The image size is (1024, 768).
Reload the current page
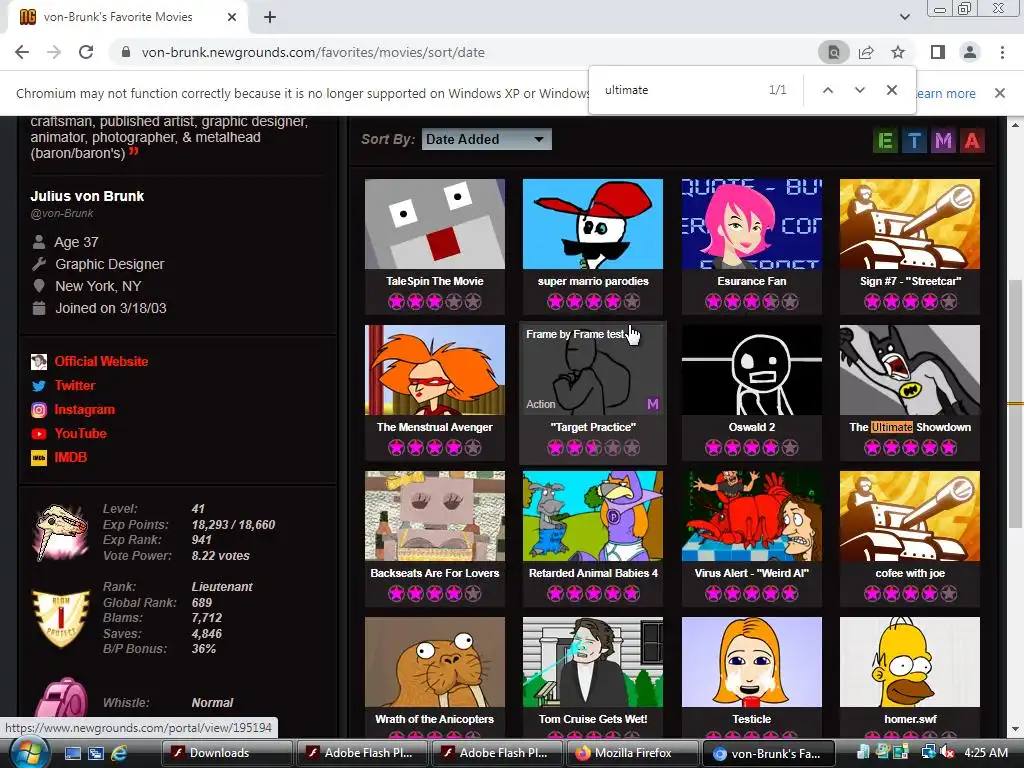coord(86,52)
